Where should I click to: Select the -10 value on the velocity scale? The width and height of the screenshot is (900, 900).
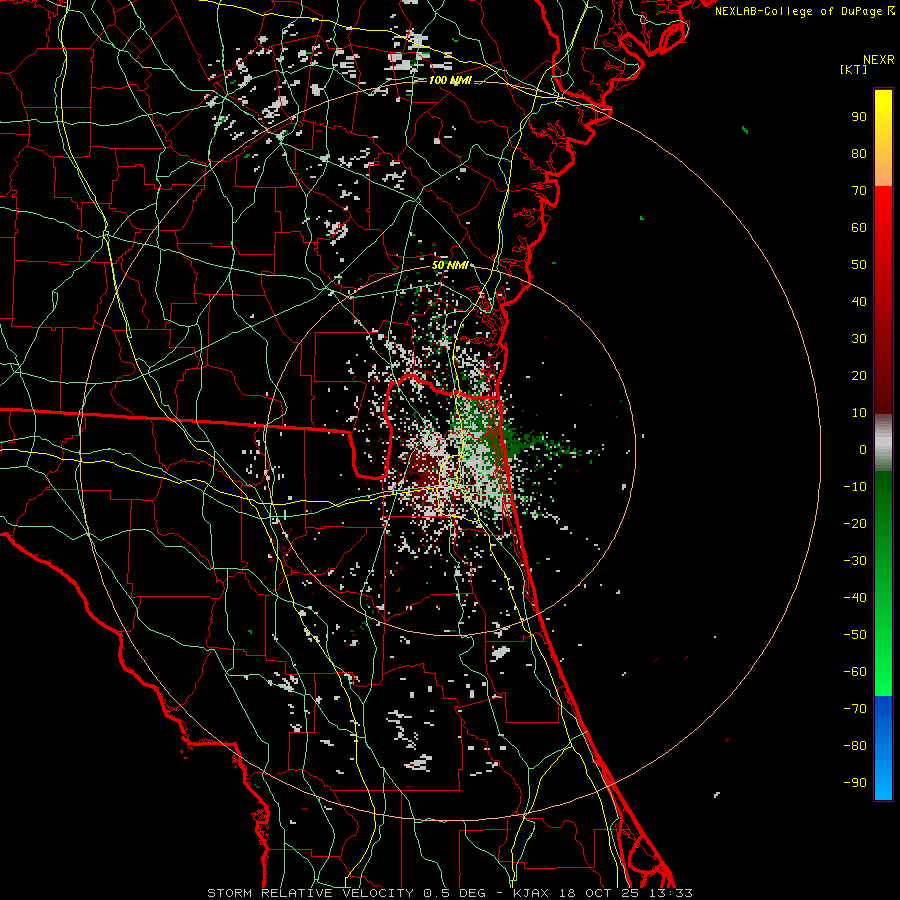click(855, 487)
